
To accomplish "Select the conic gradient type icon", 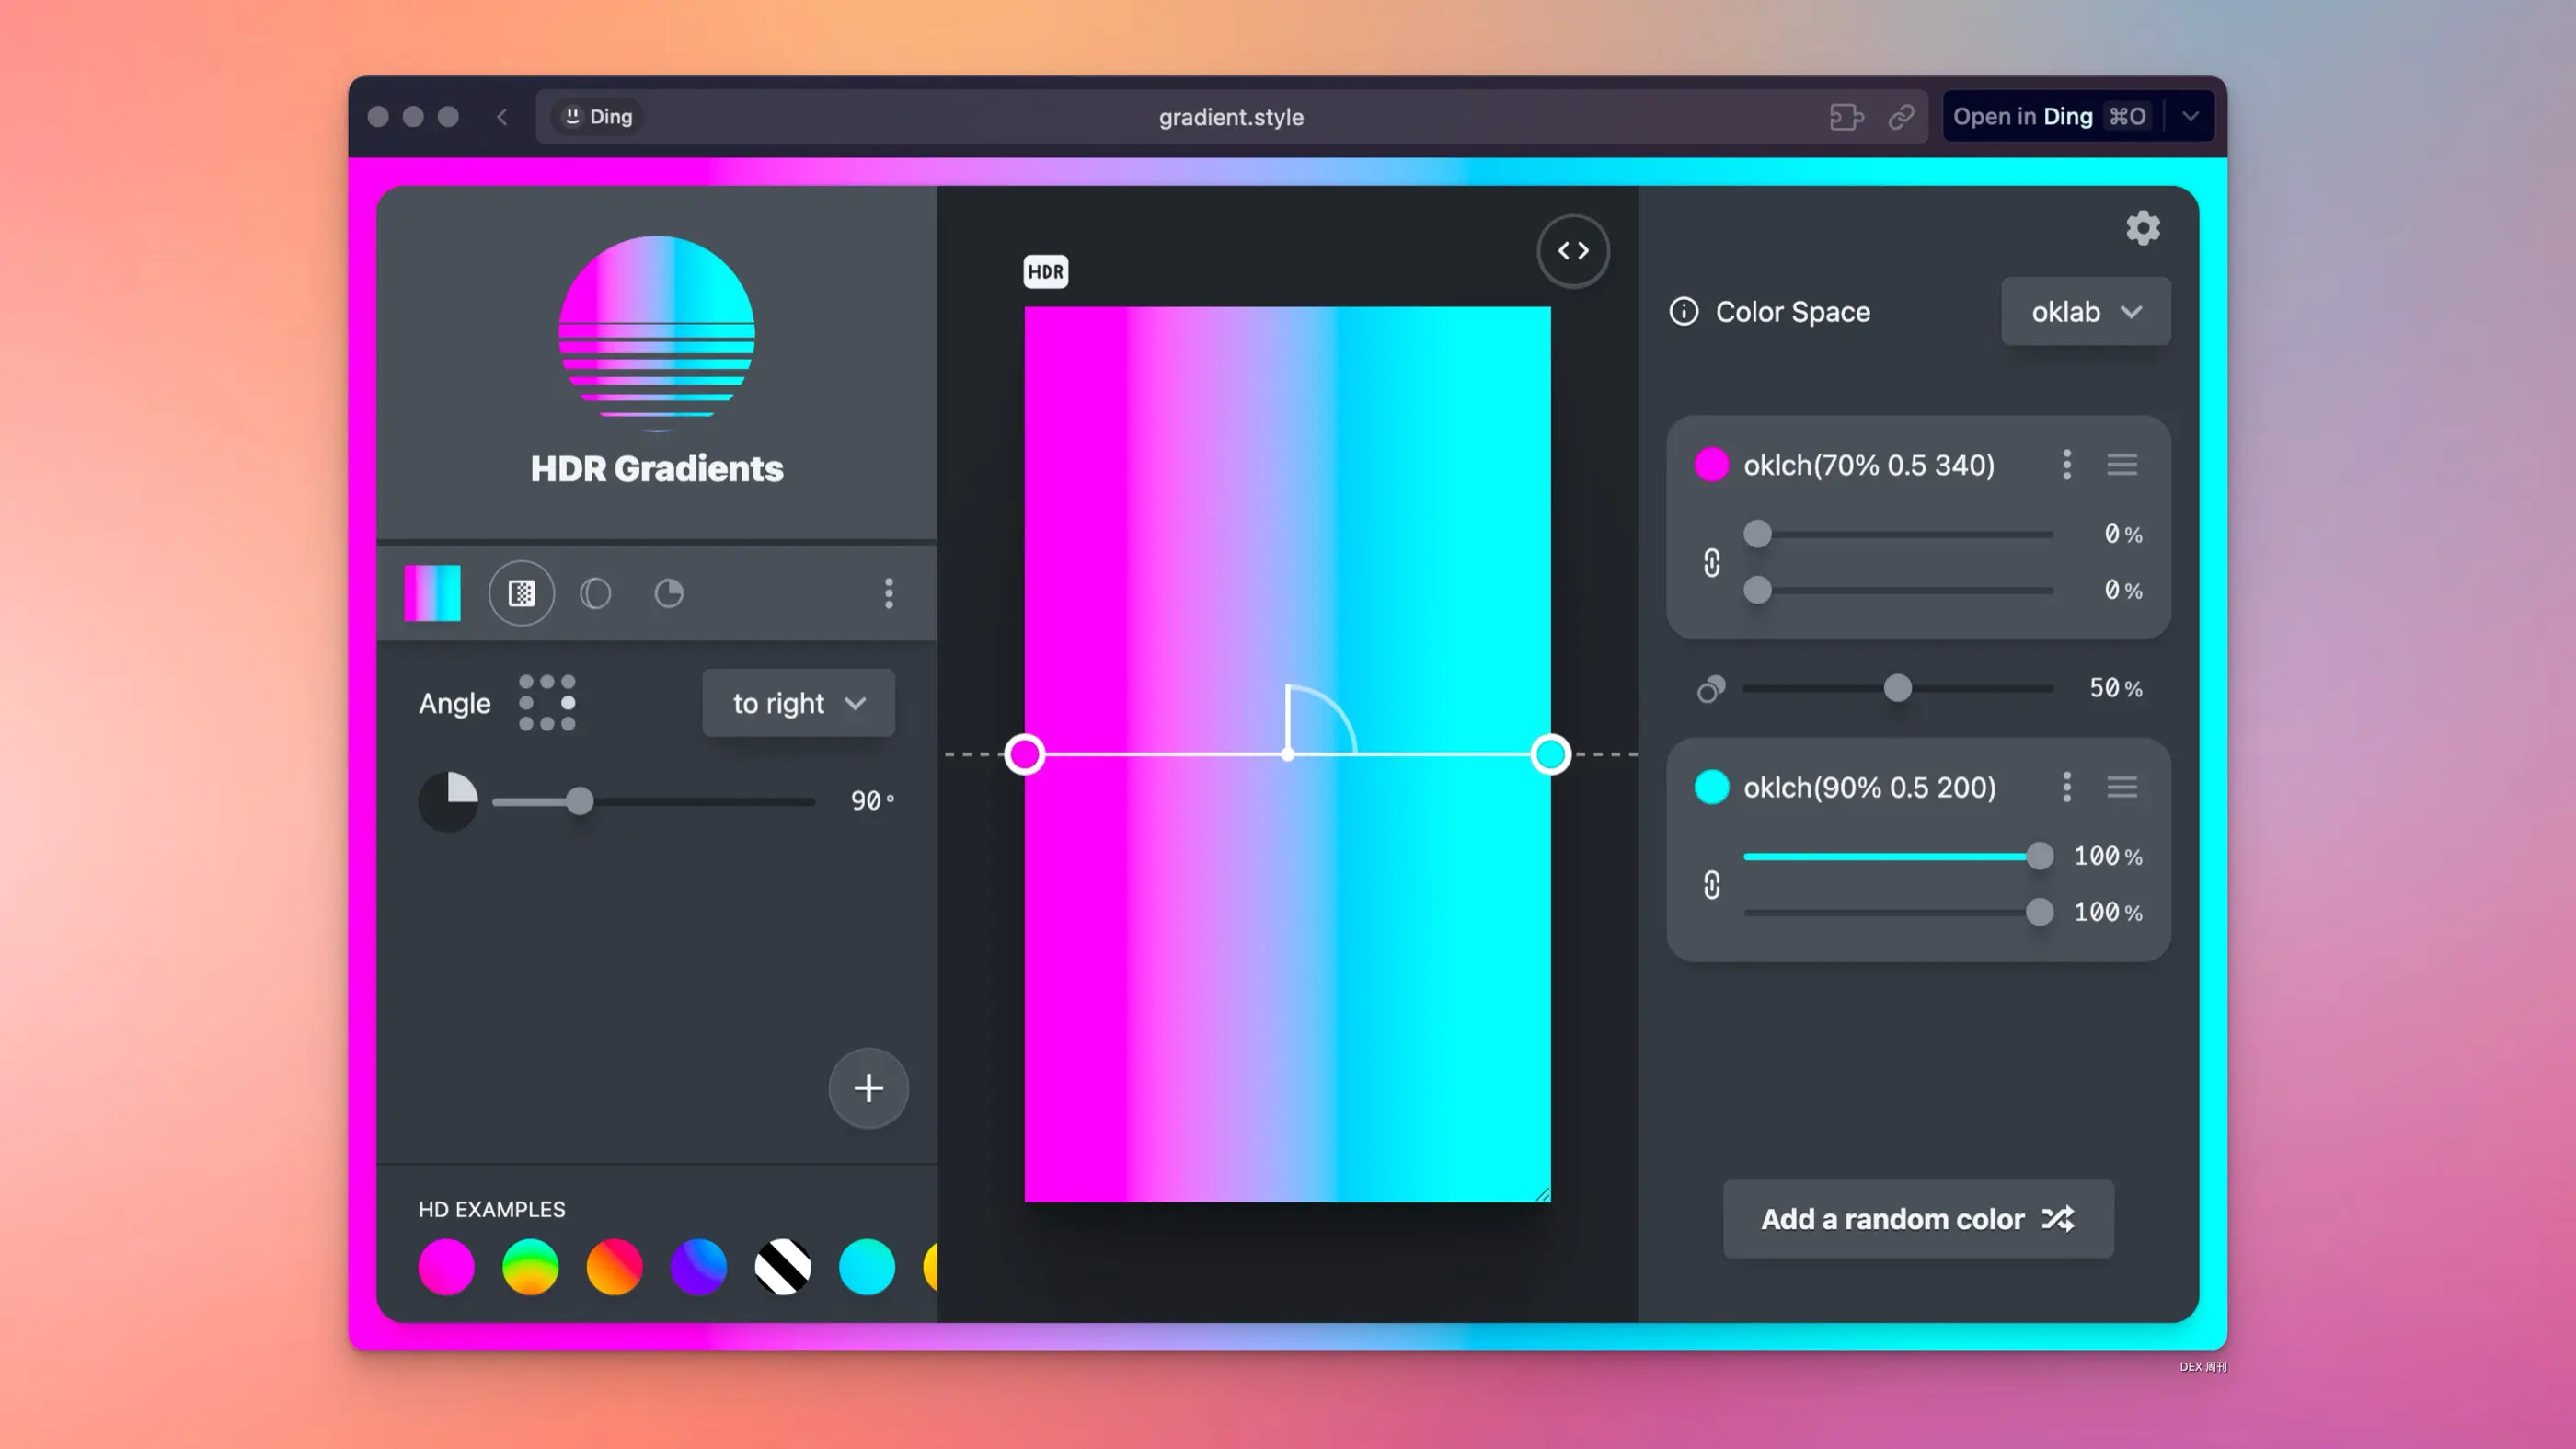I will point(668,594).
